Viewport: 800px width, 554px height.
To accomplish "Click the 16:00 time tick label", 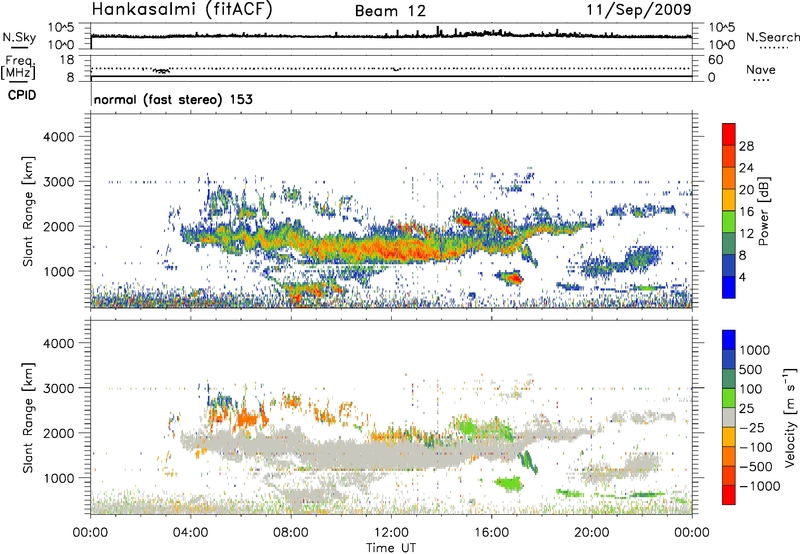I will [x=491, y=533].
